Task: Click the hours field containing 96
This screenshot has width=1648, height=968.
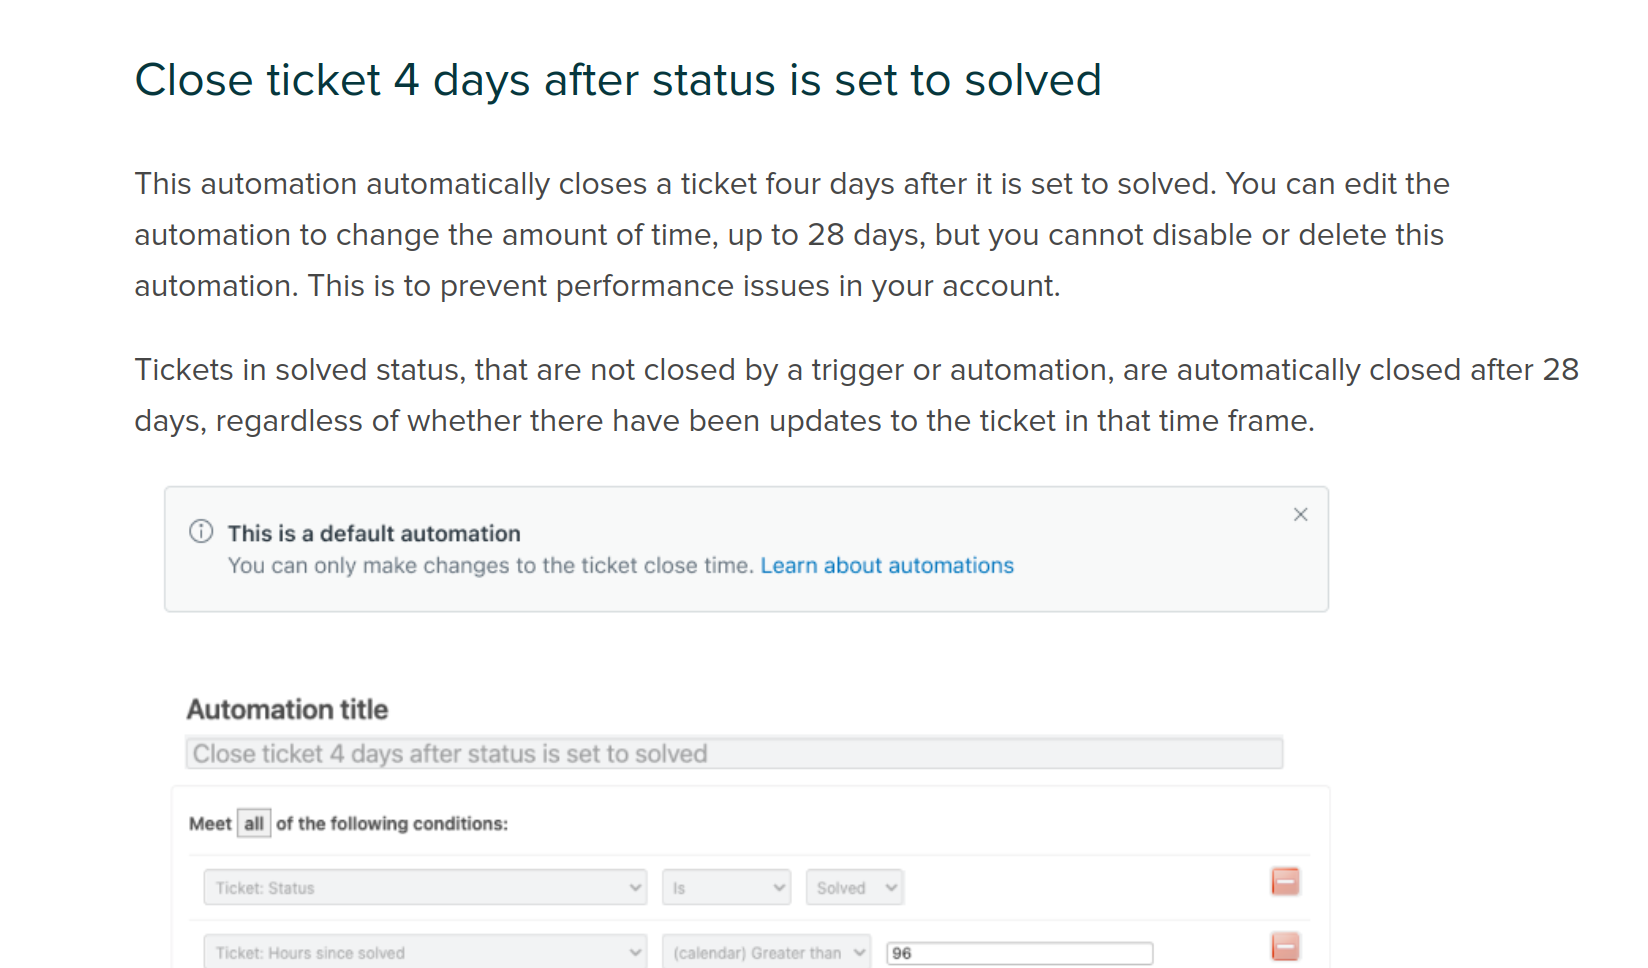Action: click(1019, 953)
